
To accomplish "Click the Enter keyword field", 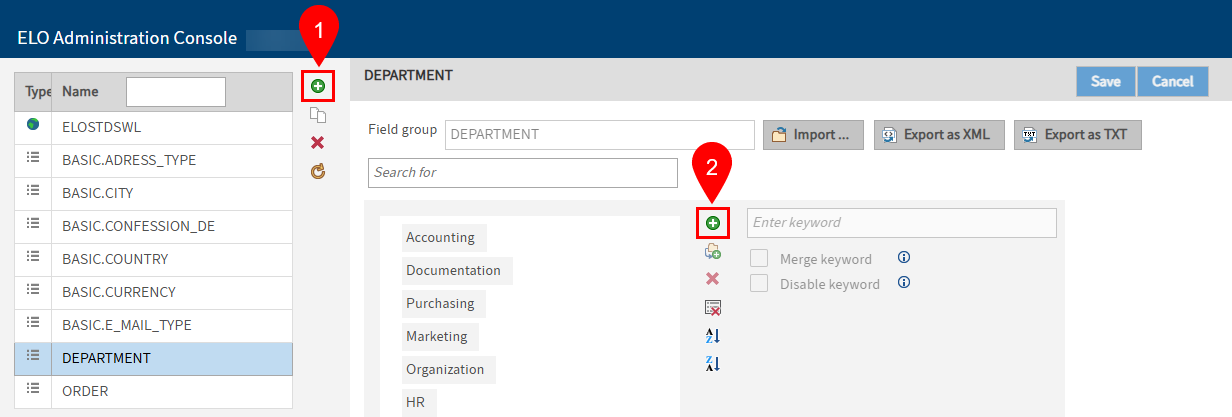I will [902, 222].
